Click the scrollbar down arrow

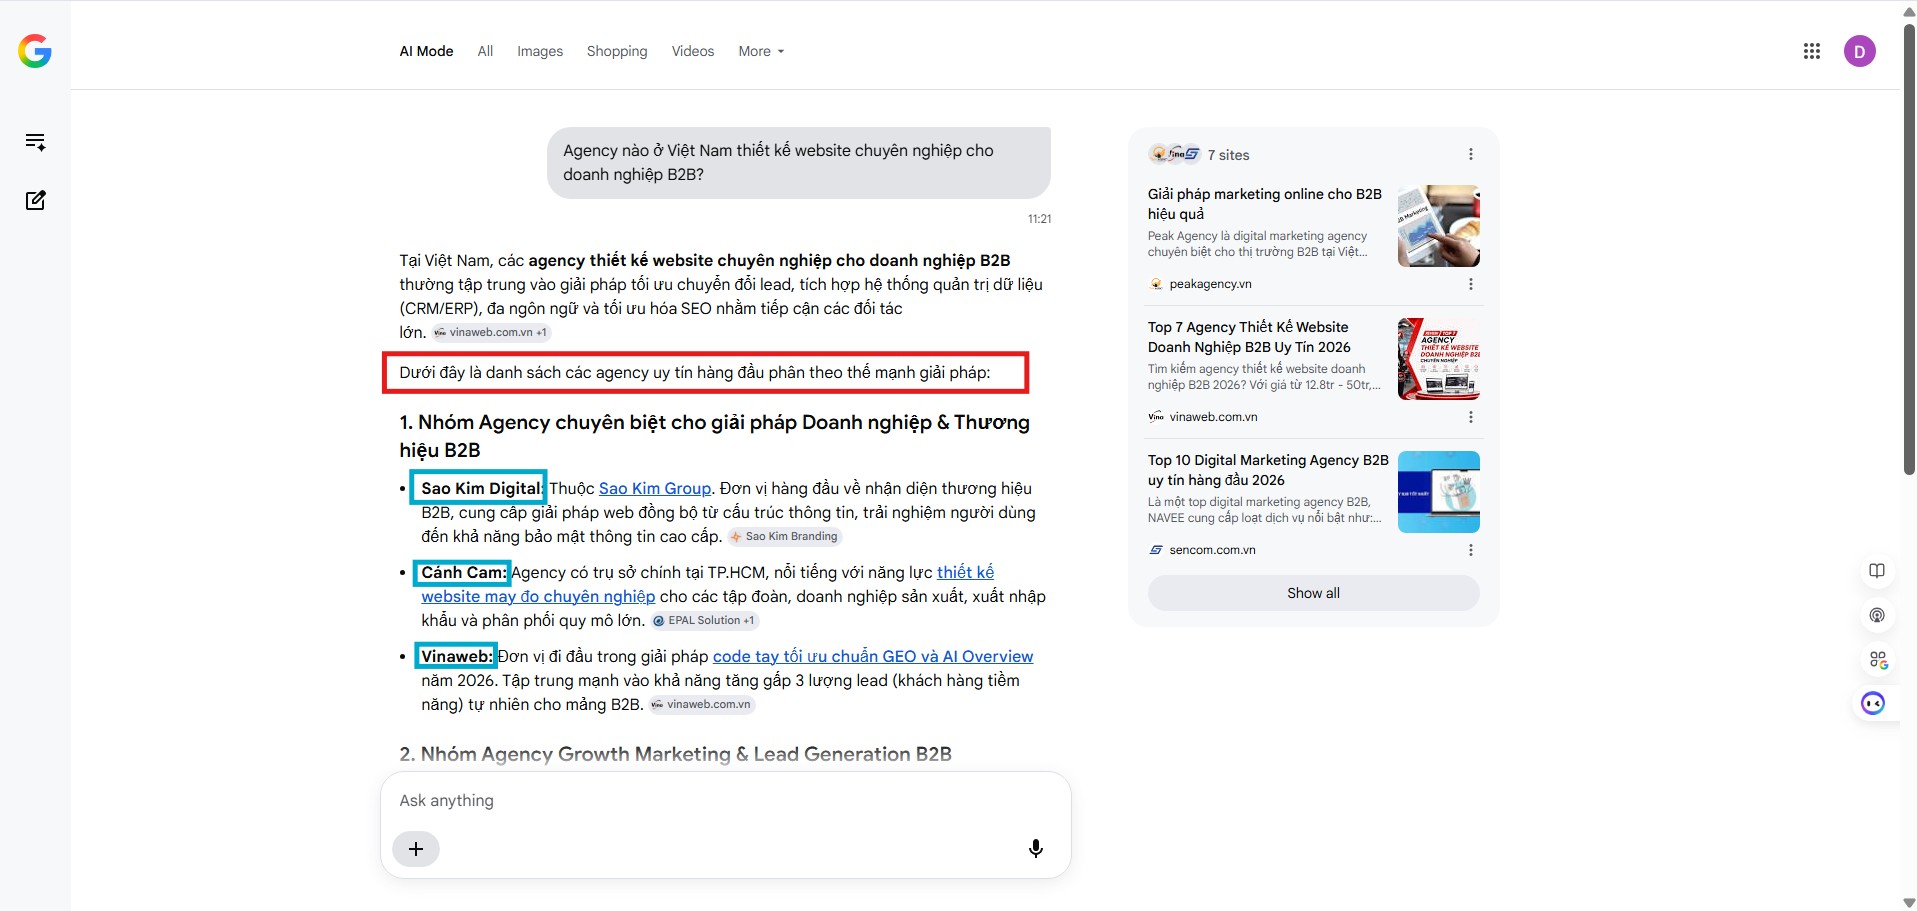pyautogui.click(x=1909, y=903)
